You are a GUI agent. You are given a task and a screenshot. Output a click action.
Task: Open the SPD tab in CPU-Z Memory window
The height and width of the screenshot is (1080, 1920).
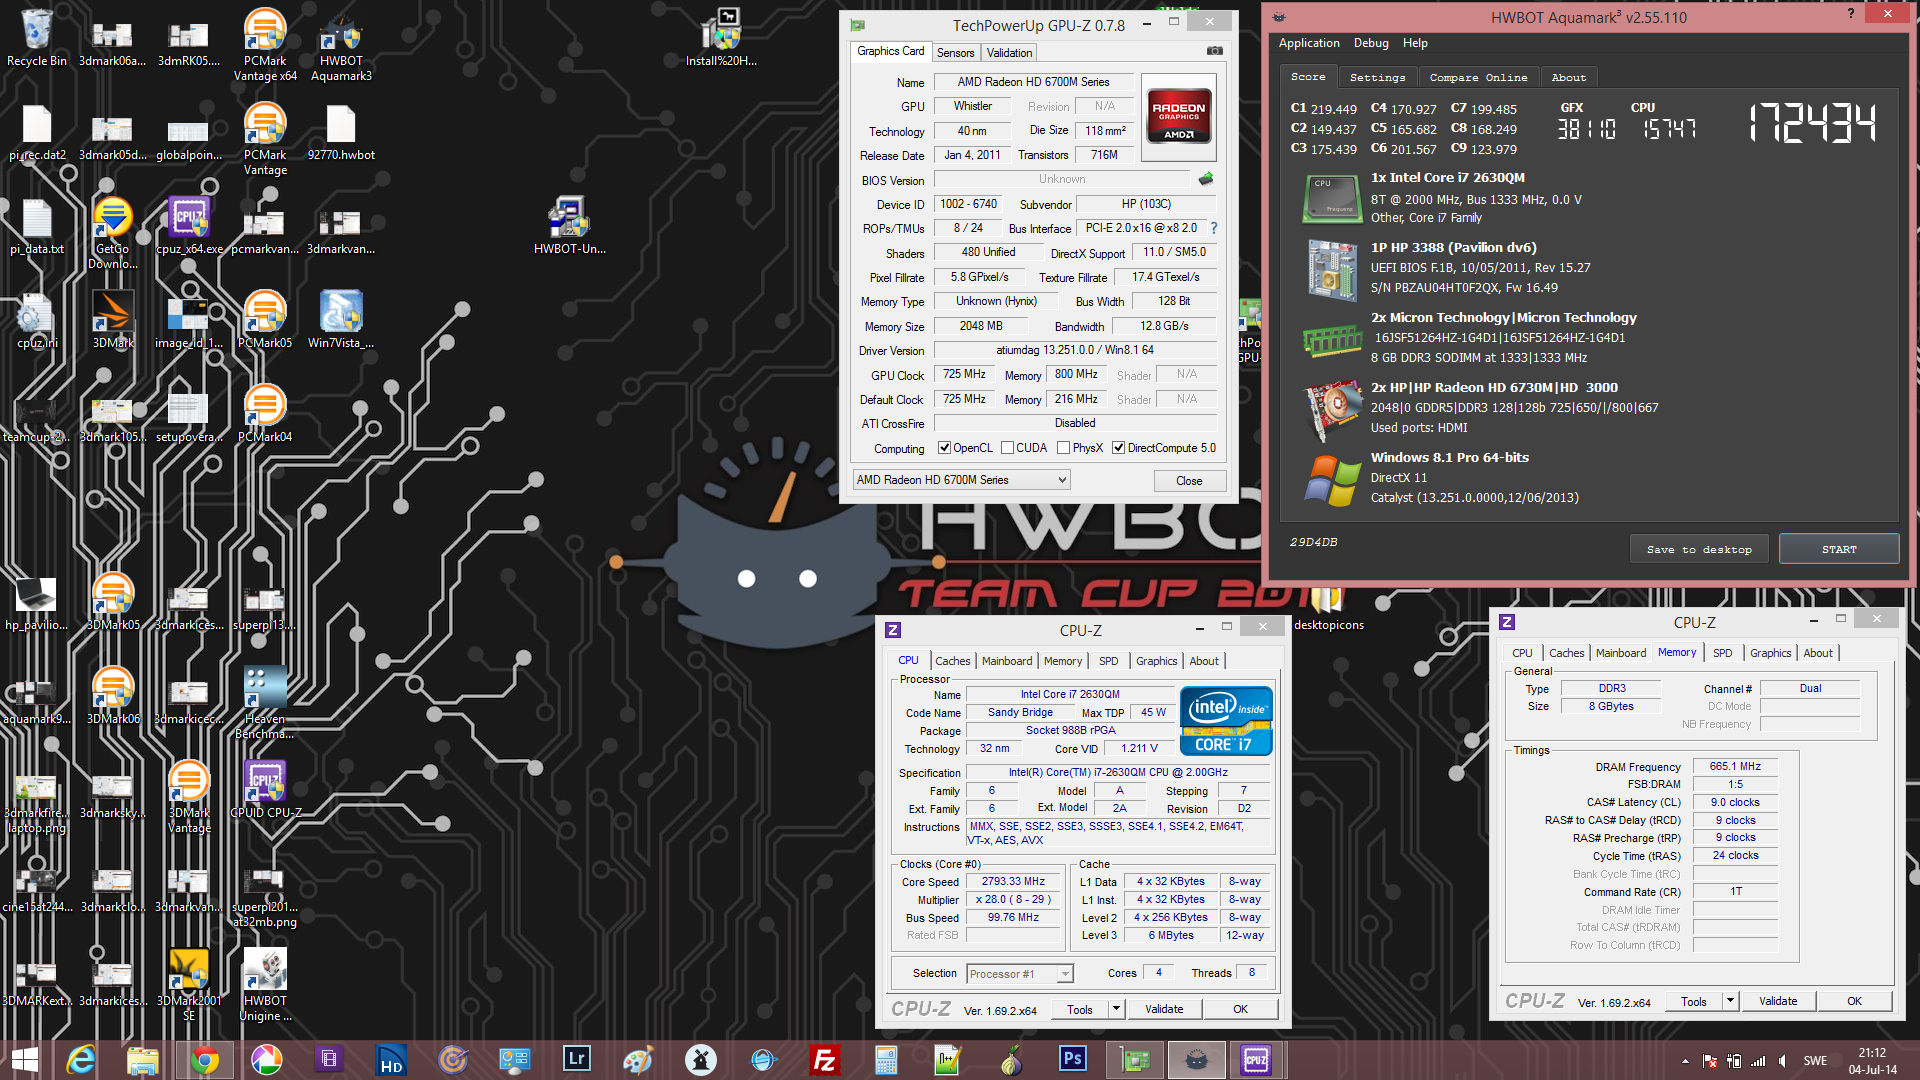[1722, 653]
